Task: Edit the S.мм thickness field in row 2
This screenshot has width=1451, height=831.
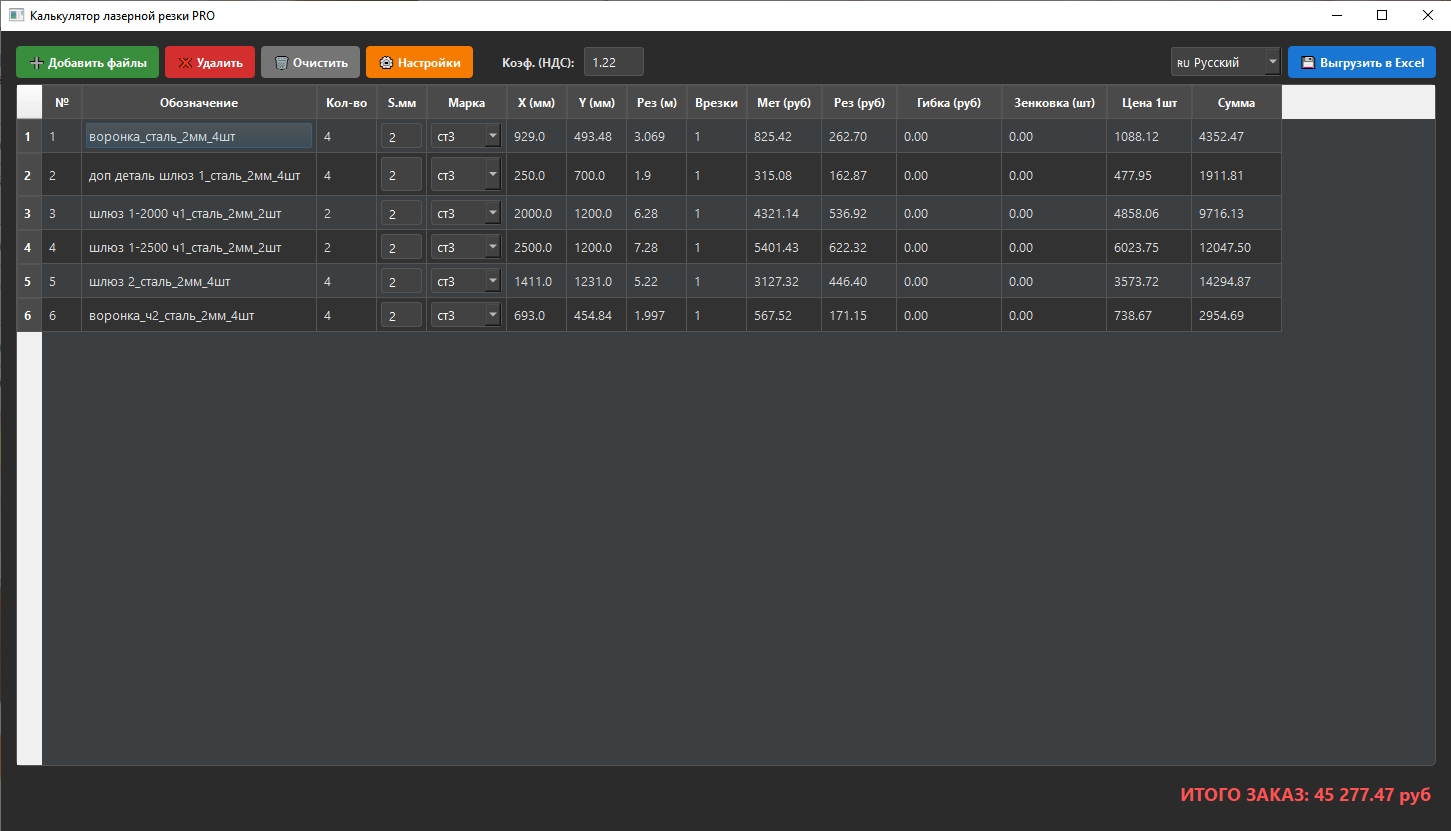Action: (x=401, y=176)
